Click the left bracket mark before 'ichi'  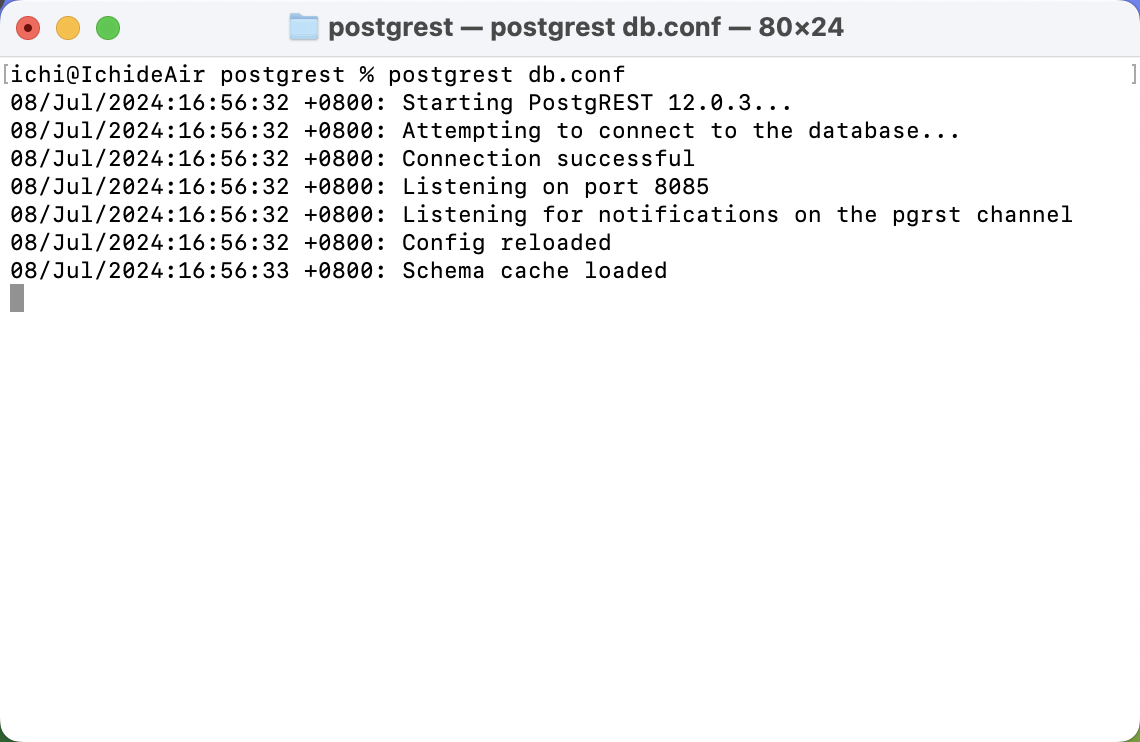pyautogui.click(x=6, y=74)
